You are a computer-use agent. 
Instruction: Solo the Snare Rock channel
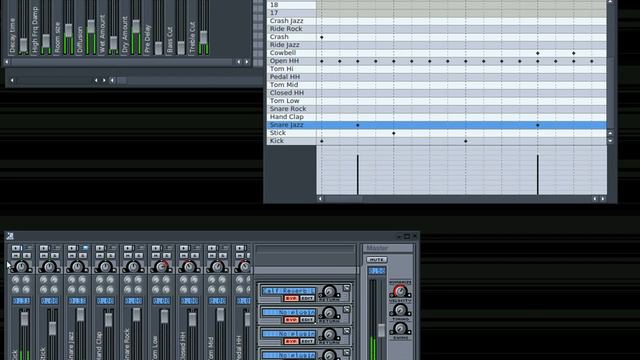click(x=139, y=256)
